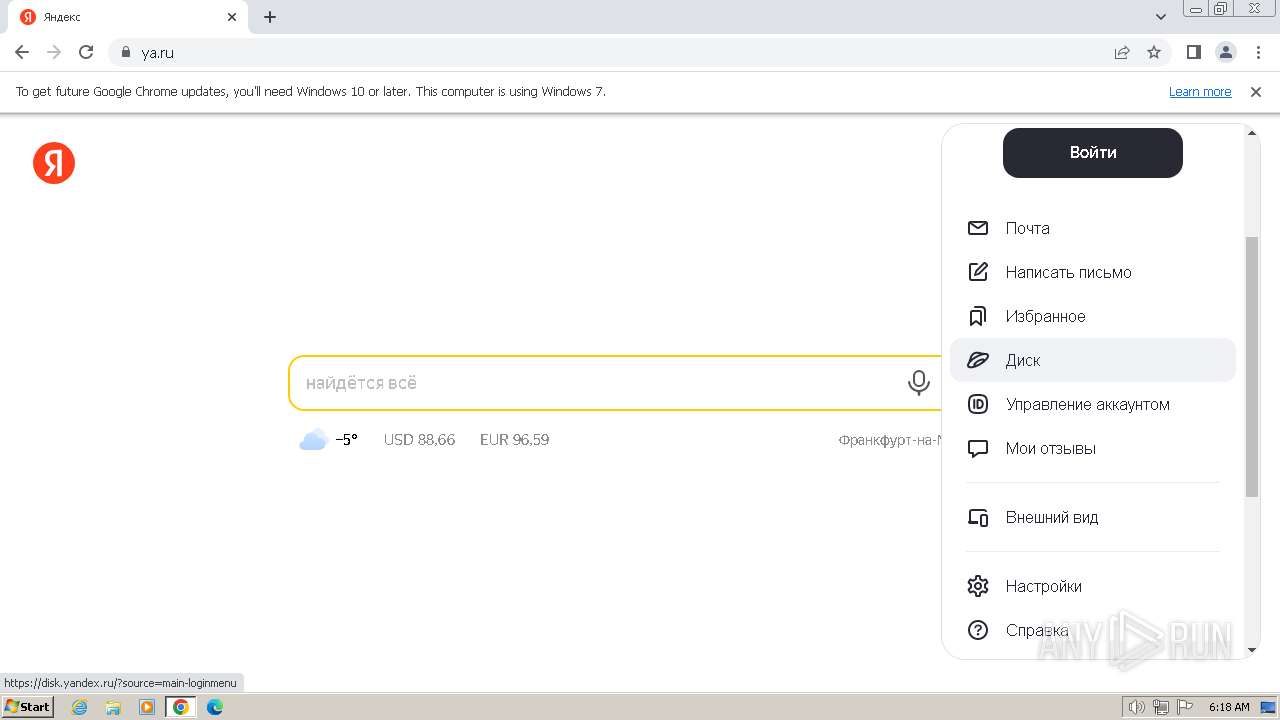Select Справка in the menu
This screenshot has width=1280, height=720.
[1093, 630]
